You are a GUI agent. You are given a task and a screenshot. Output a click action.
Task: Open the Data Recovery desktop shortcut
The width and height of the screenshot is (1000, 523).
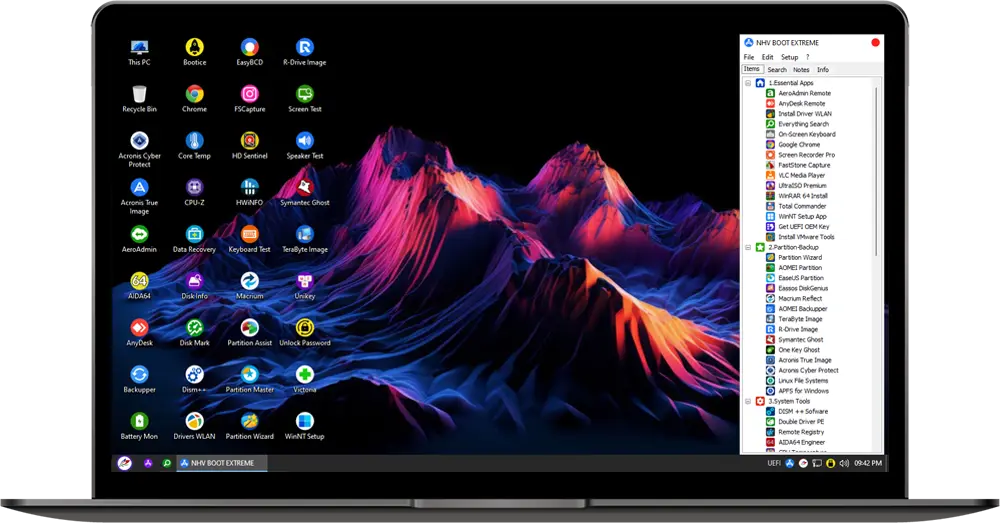coord(195,239)
